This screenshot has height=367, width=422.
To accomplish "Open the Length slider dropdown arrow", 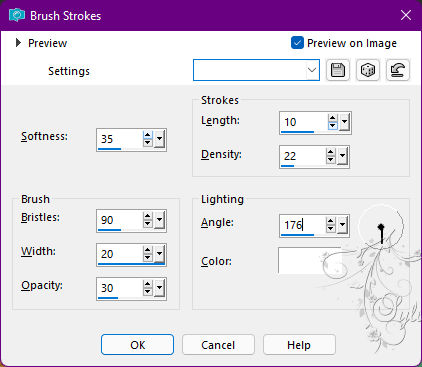I will coord(345,122).
